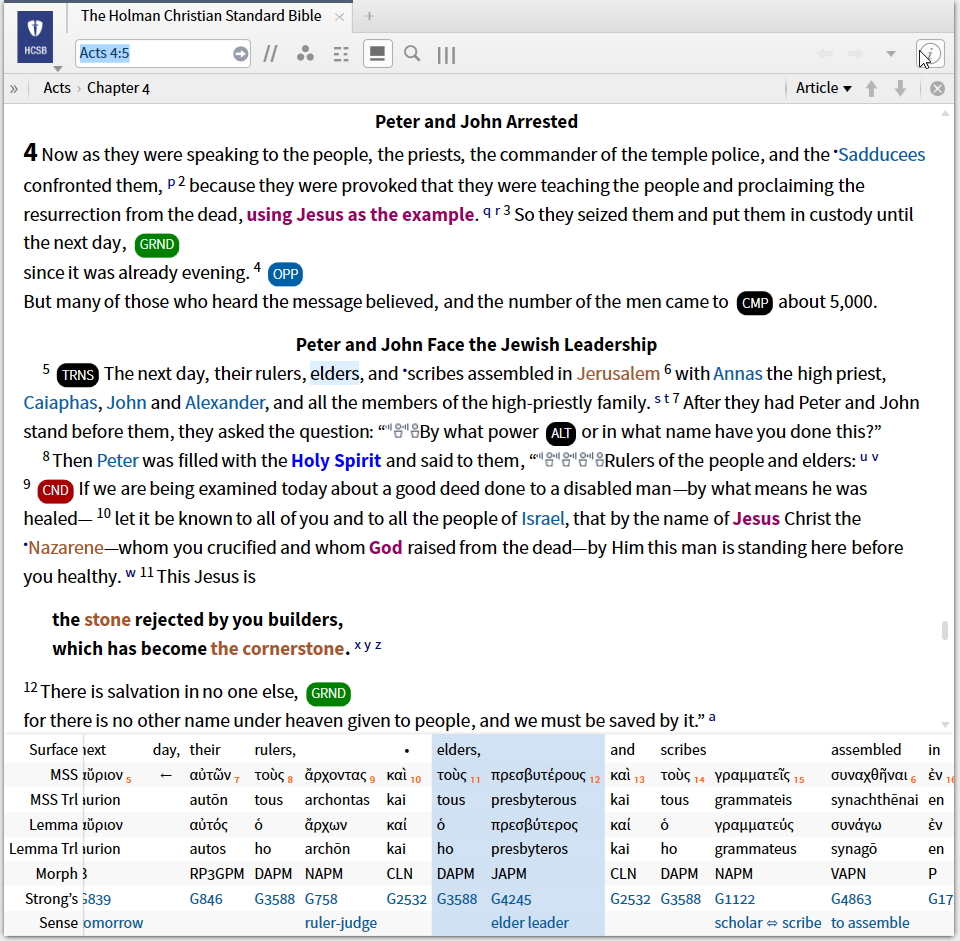This screenshot has height=941, width=960.
Task: Click Strong's number G4863
Action: point(851,899)
